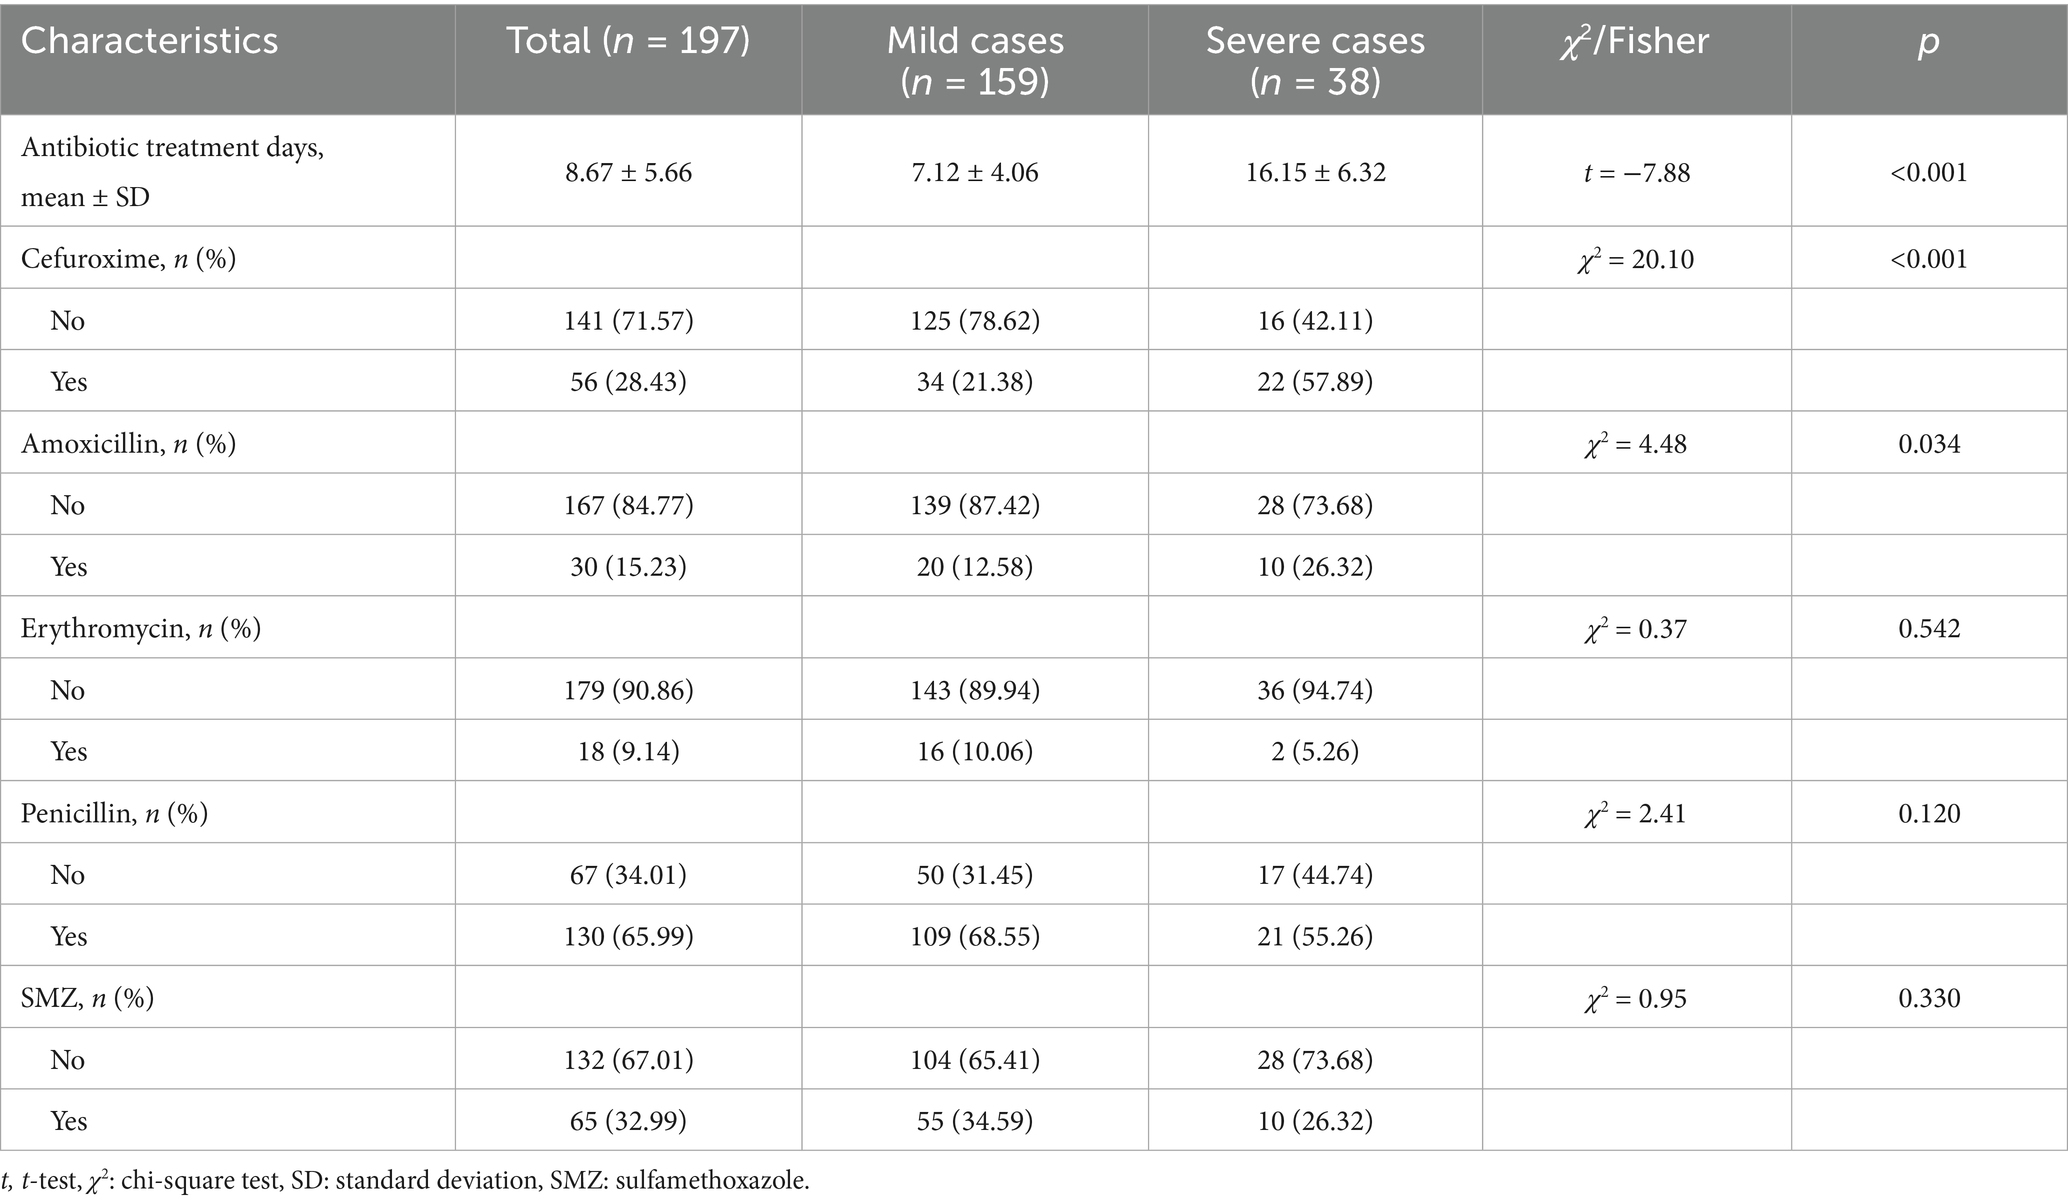Screen dimensions: 2068x1202
Task: Select the Amoxicillin, n (%) row label
Action: (129, 443)
